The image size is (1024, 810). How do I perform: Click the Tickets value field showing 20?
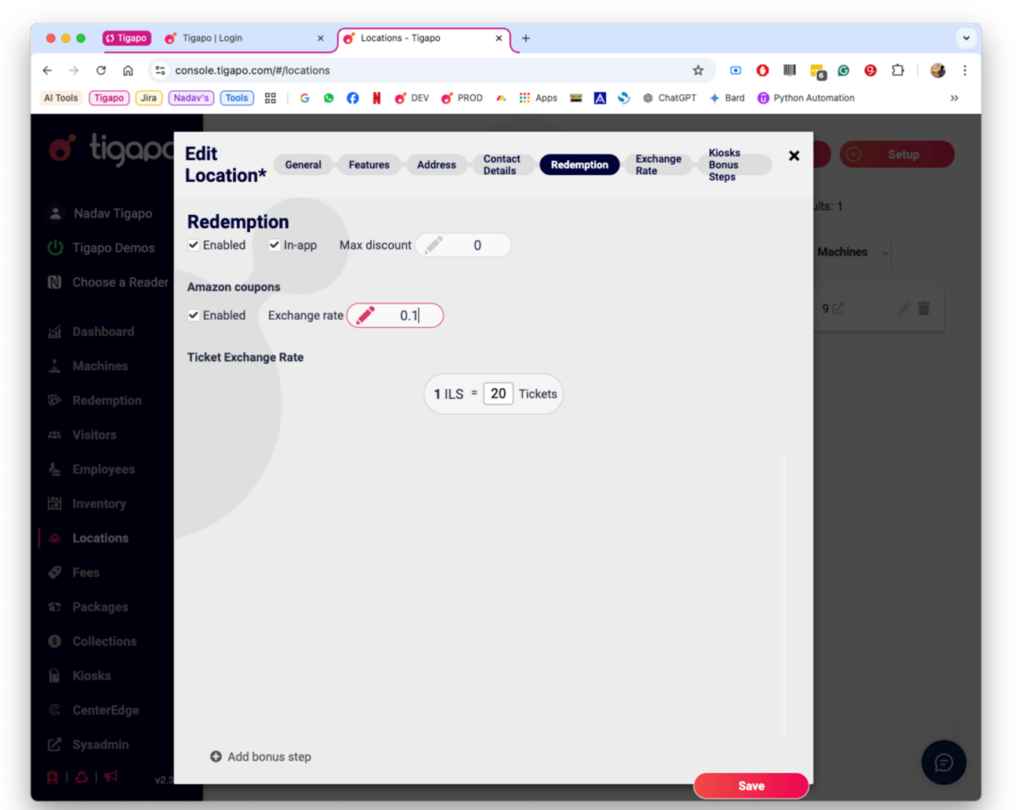[498, 393]
